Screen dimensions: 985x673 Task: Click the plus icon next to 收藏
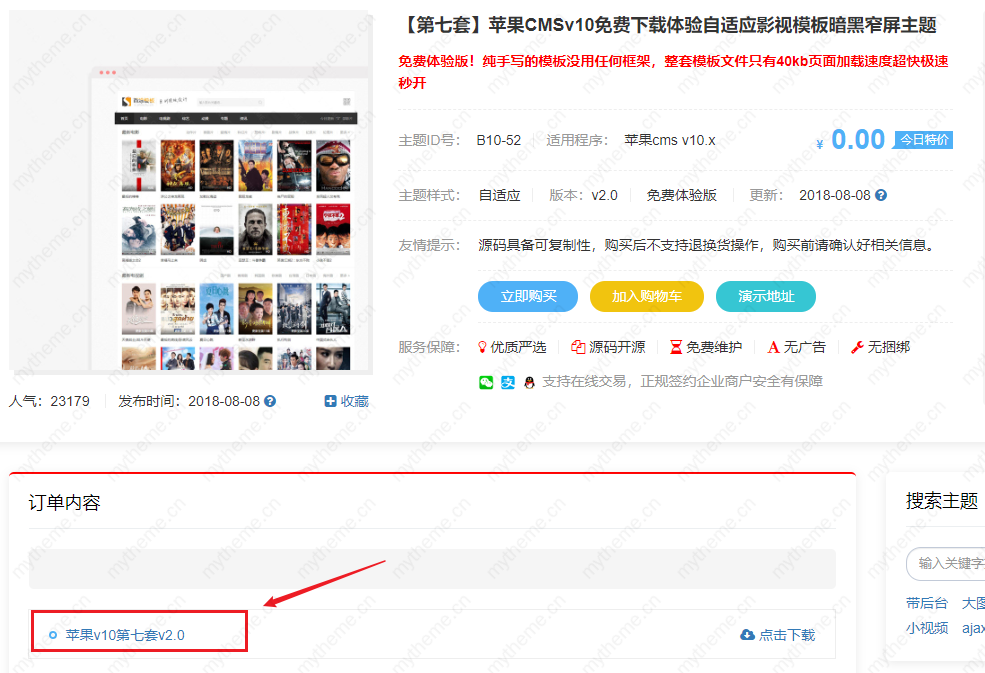click(330, 401)
